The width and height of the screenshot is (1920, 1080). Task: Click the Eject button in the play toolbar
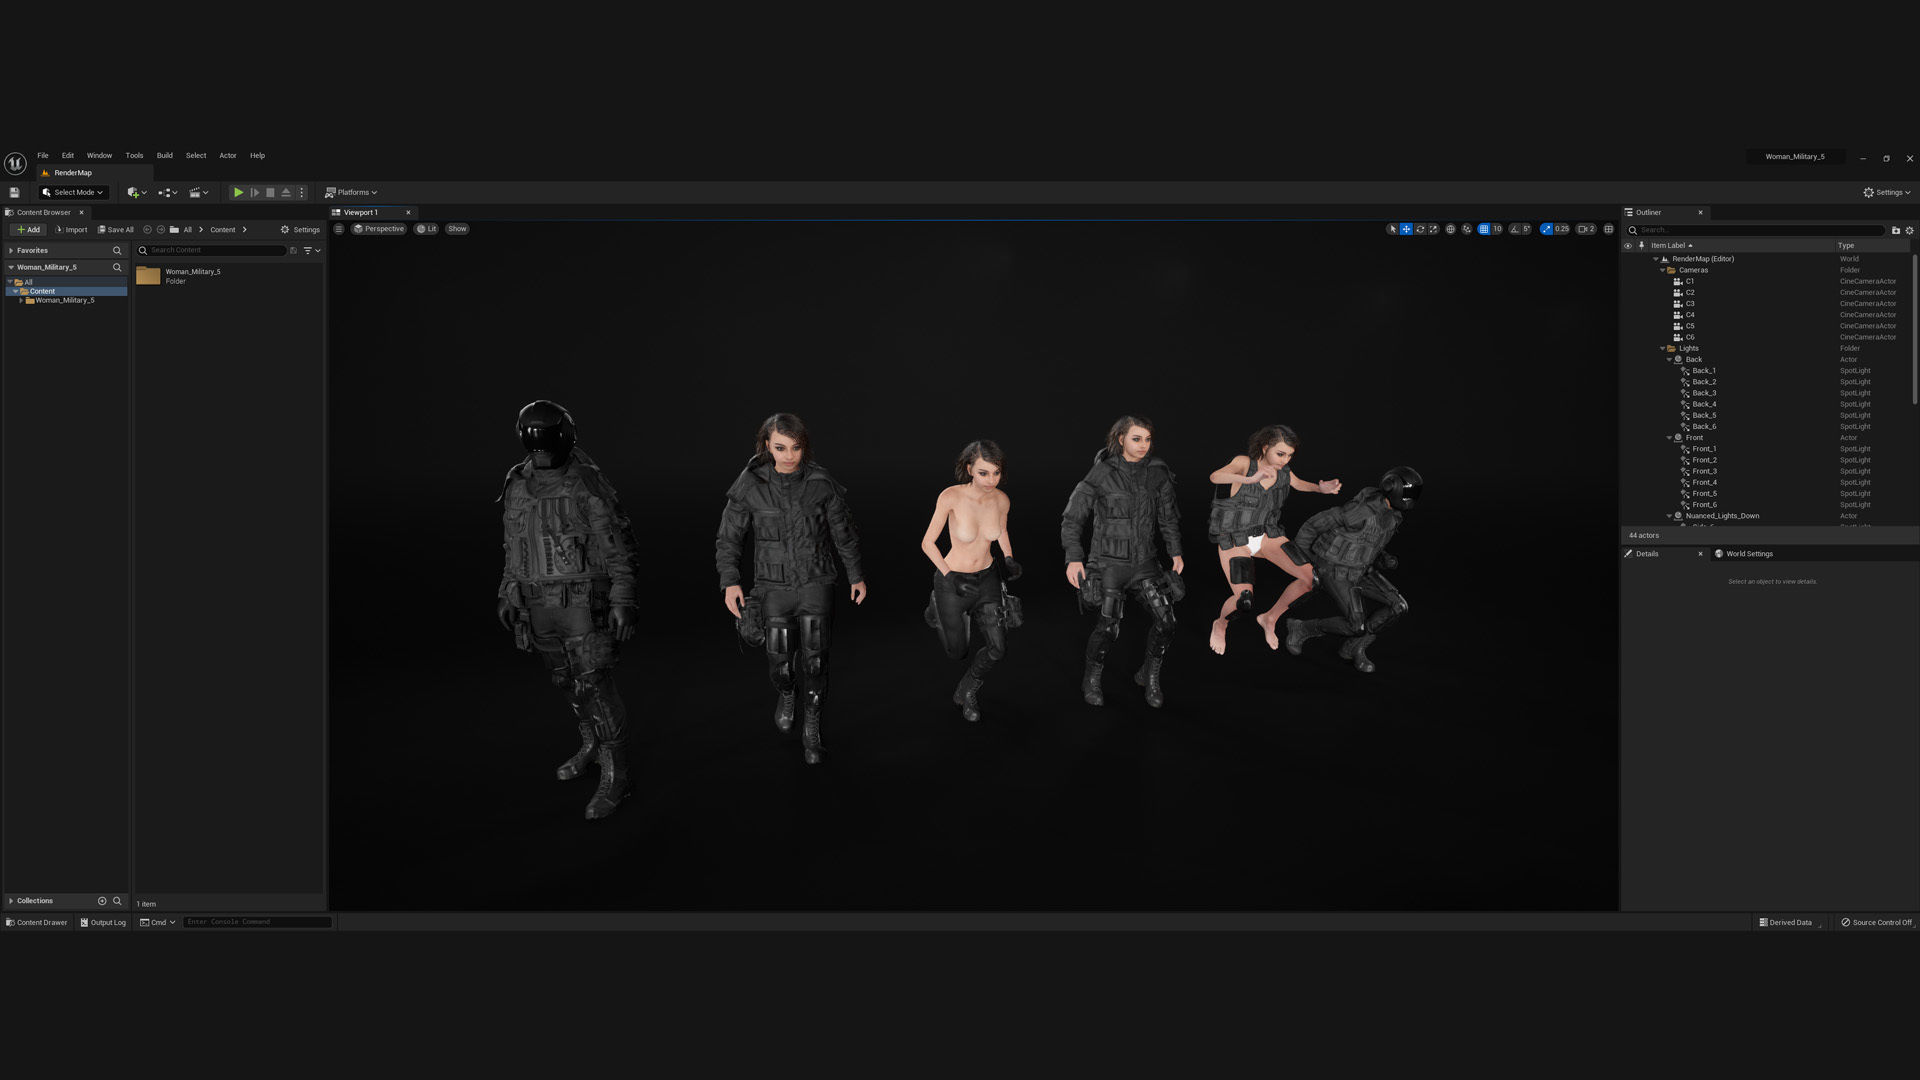click(286, 192)
